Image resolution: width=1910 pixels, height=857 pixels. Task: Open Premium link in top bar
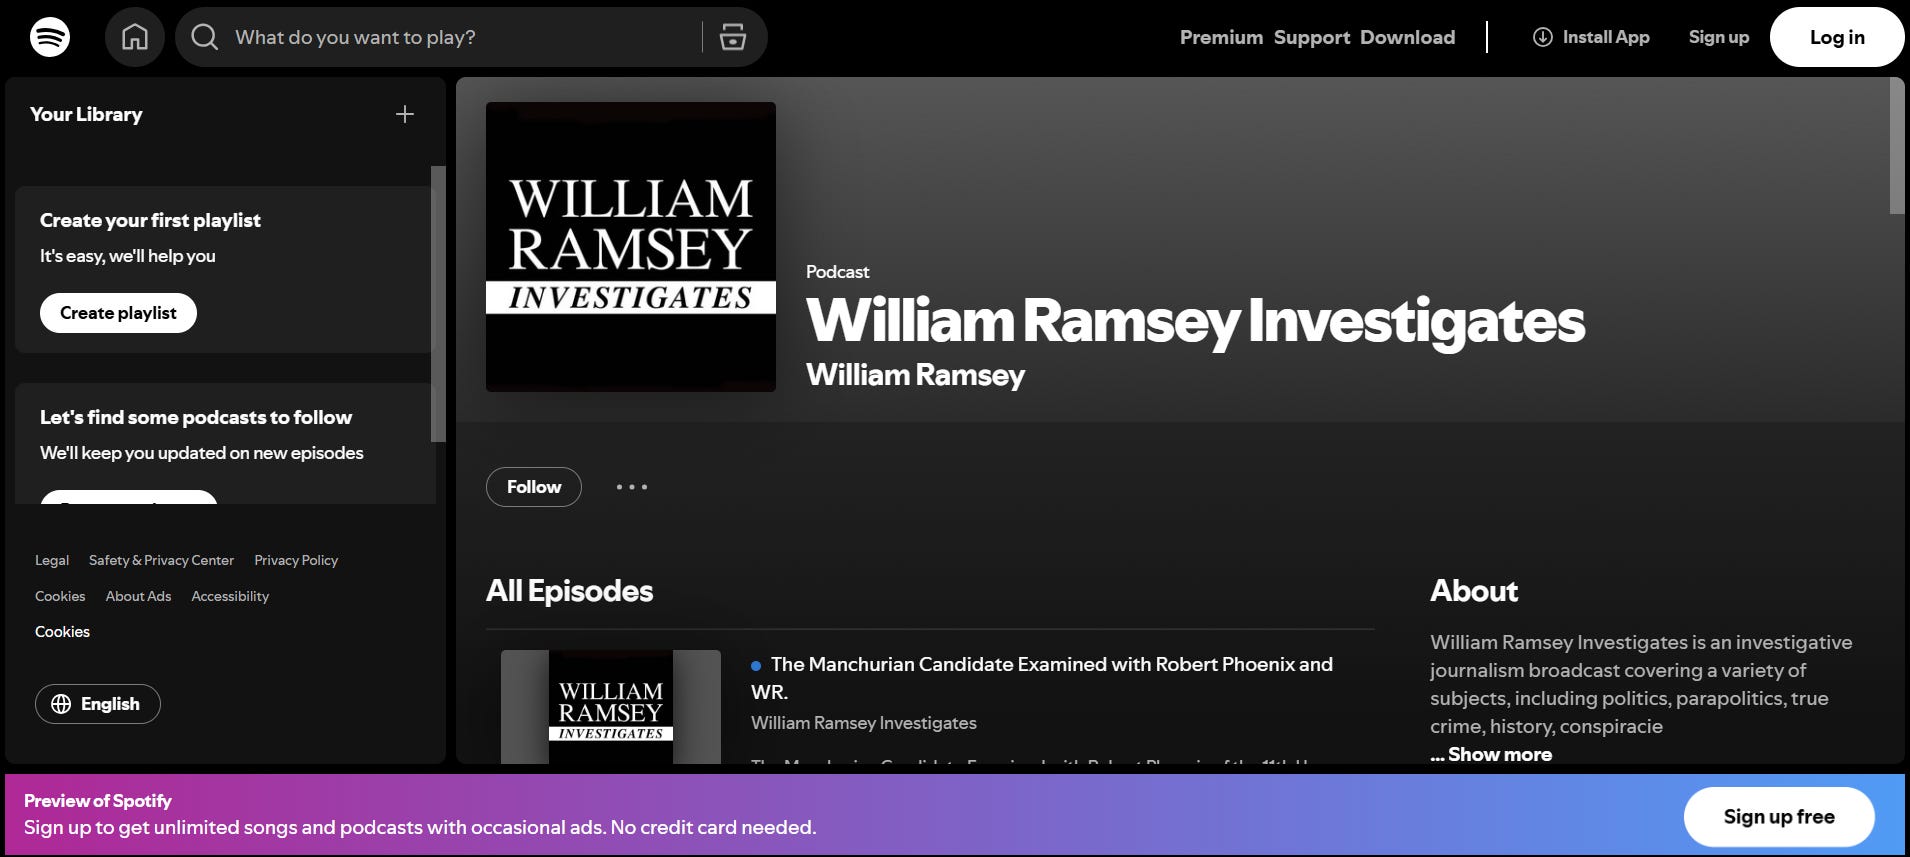tap(1221, 37)
